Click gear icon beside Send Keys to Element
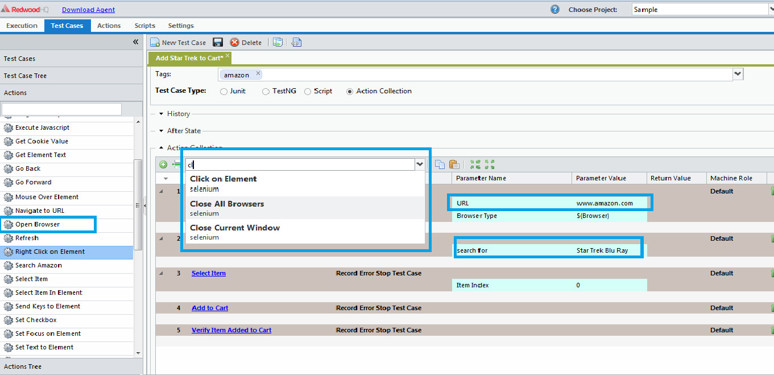 (8, 306)
